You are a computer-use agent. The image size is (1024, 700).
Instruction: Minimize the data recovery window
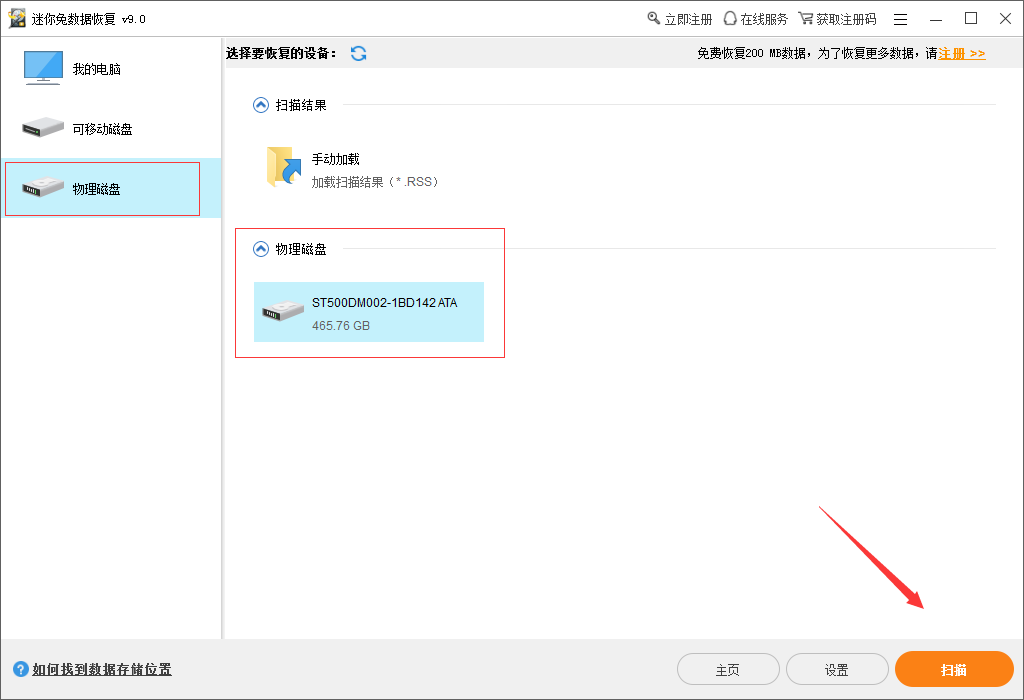point(936,20)
